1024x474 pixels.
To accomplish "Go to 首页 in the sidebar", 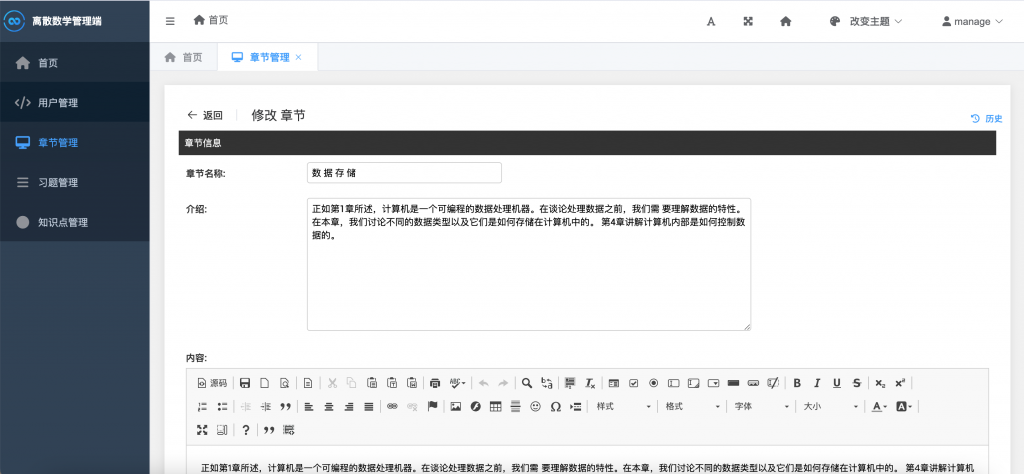I will (x=74, y=63).
